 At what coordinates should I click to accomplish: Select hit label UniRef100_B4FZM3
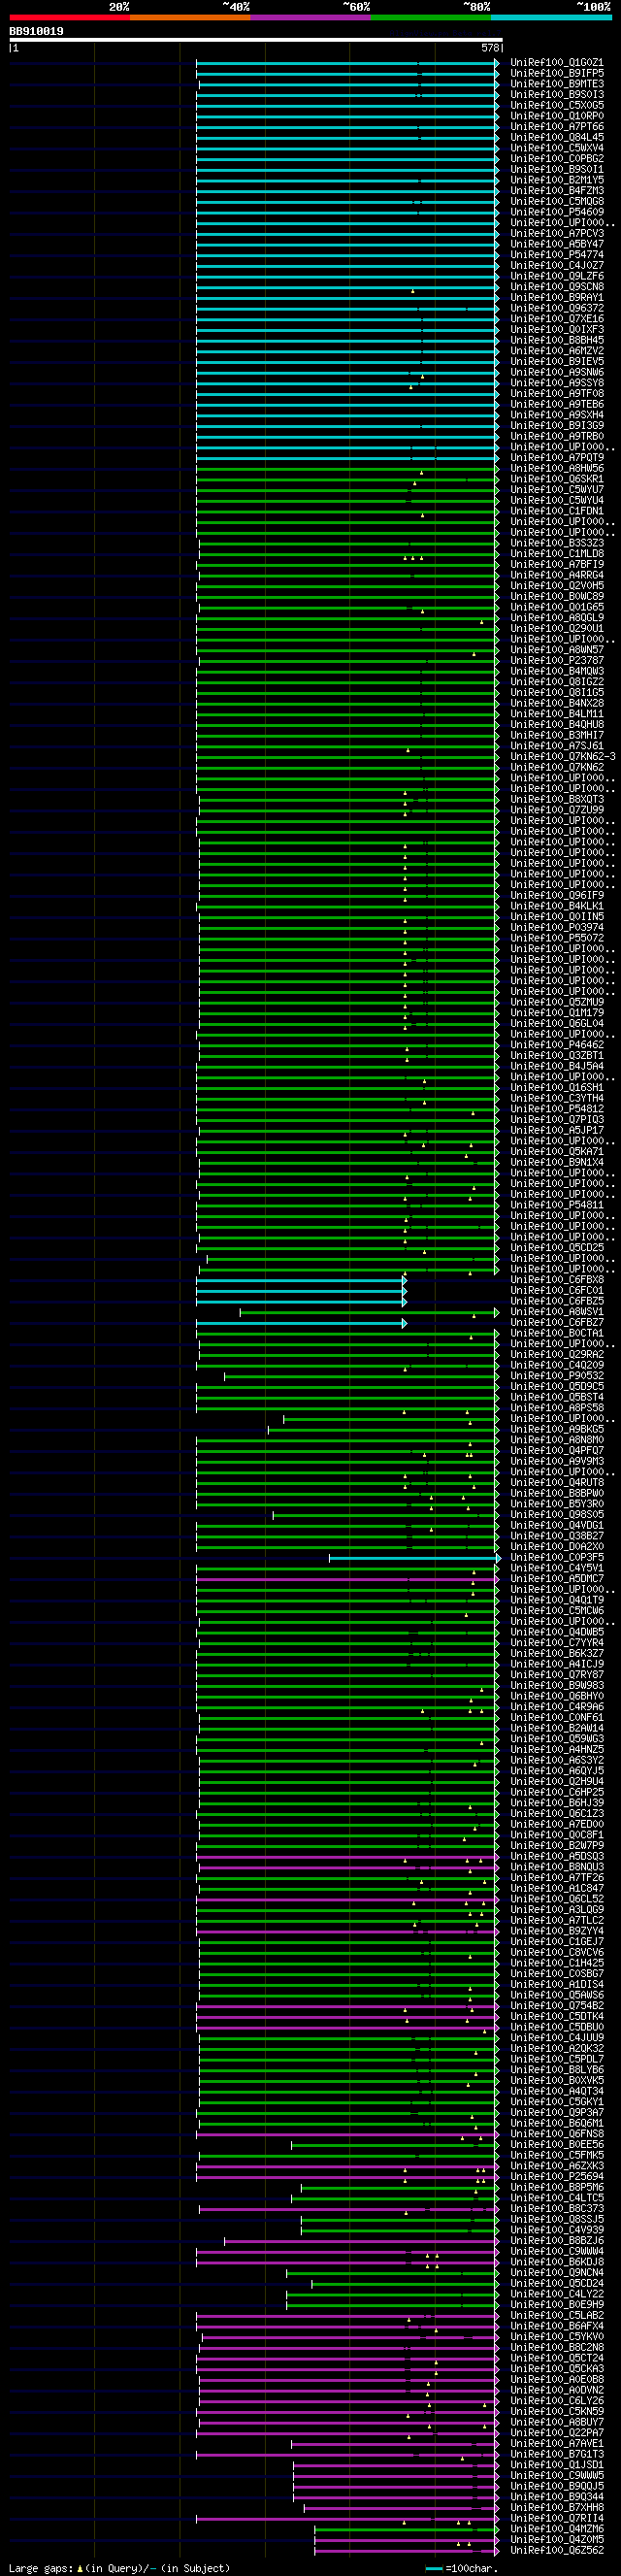pos(557,191)
